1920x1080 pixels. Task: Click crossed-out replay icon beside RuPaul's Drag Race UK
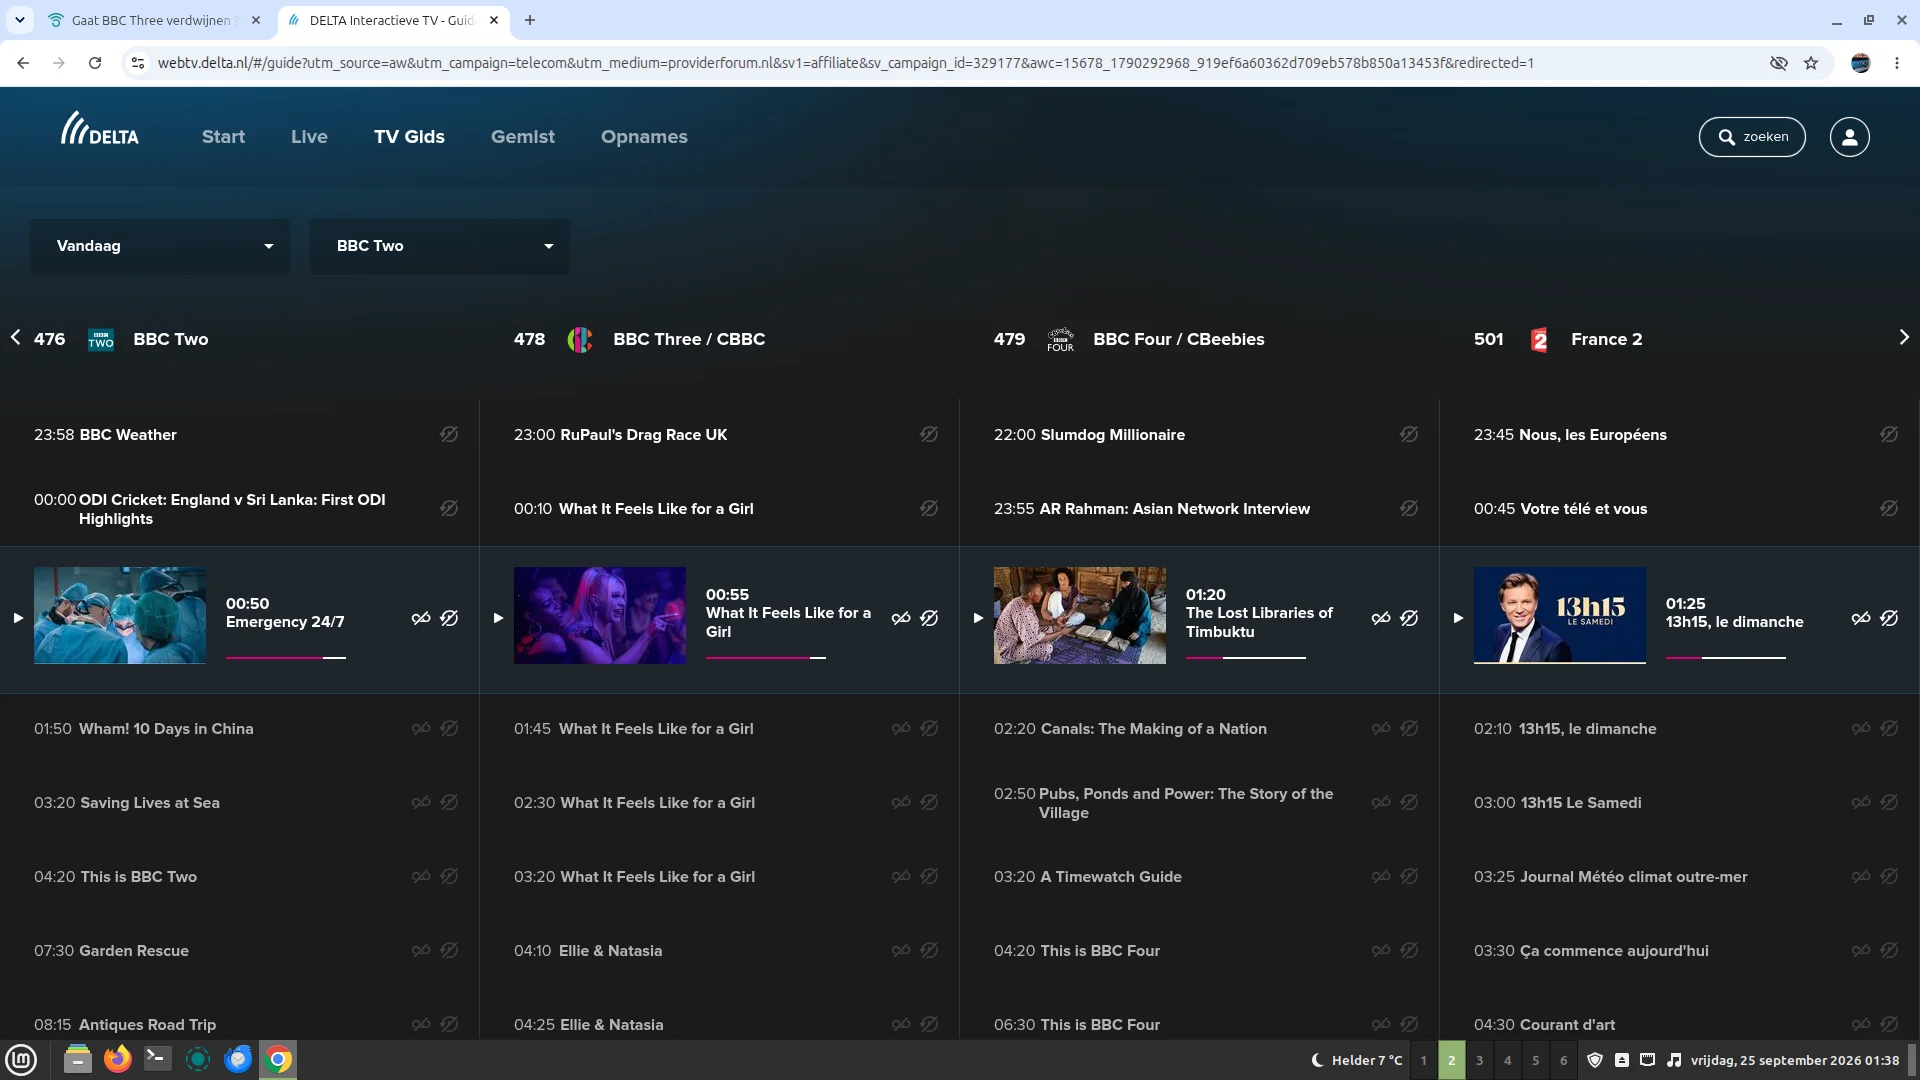pyautogui.click(x=929, y=434)
